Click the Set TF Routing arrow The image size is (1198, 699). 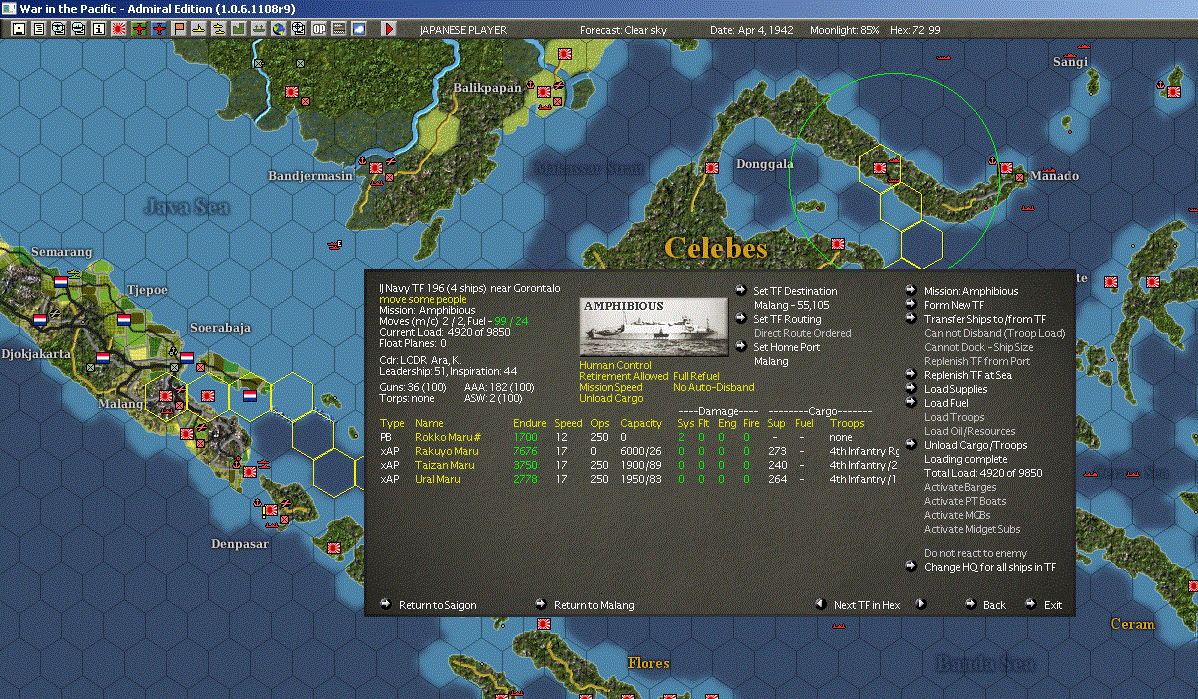(x=741, y=319)
